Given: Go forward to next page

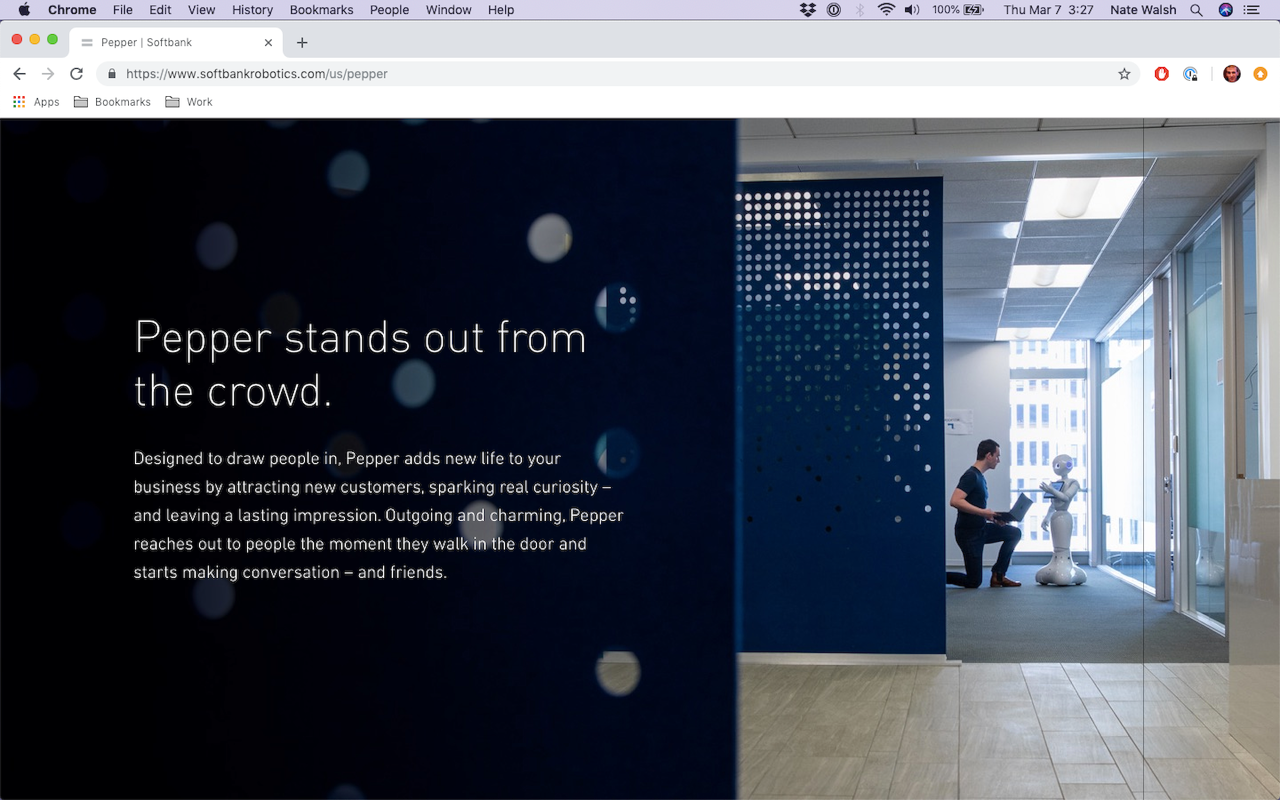Looking at the screenshot, I should (x=48, y=74).
